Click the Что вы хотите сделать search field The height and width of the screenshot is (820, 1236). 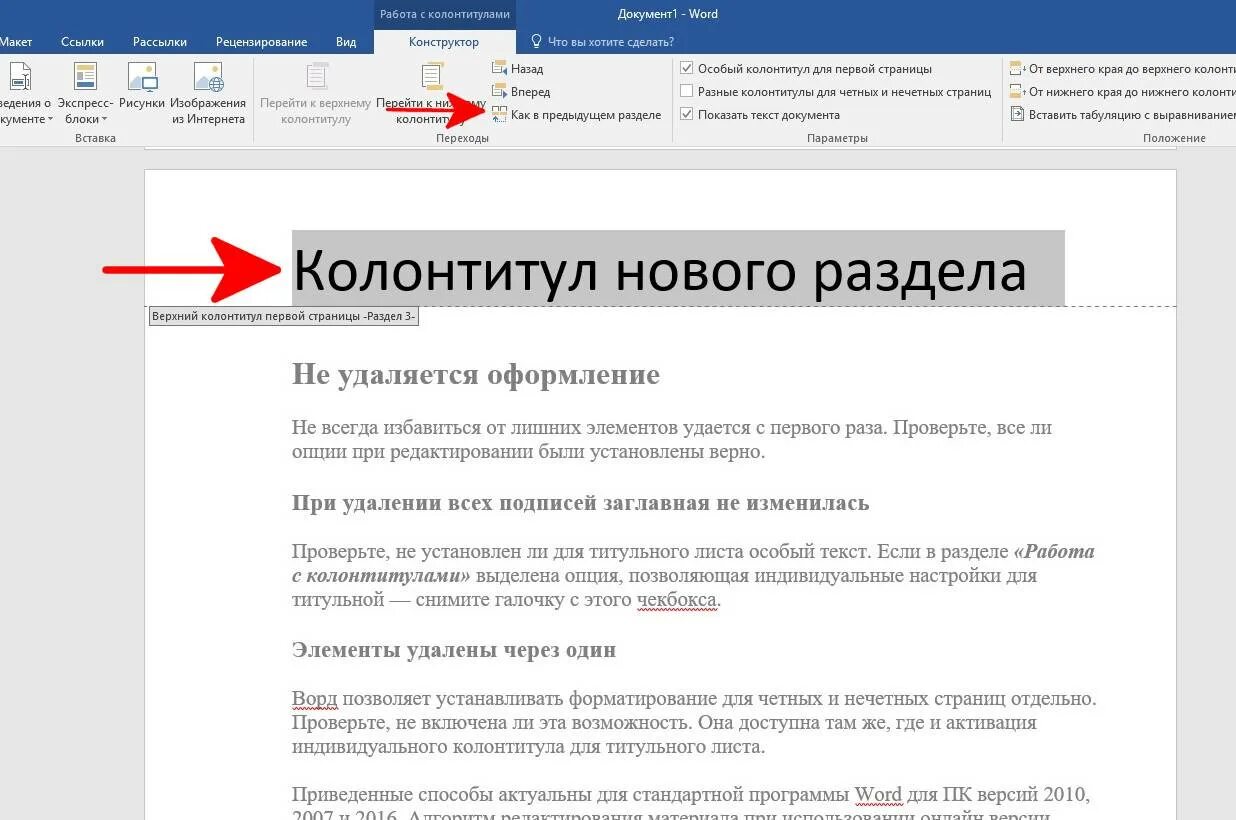click(x=610, y=42)
